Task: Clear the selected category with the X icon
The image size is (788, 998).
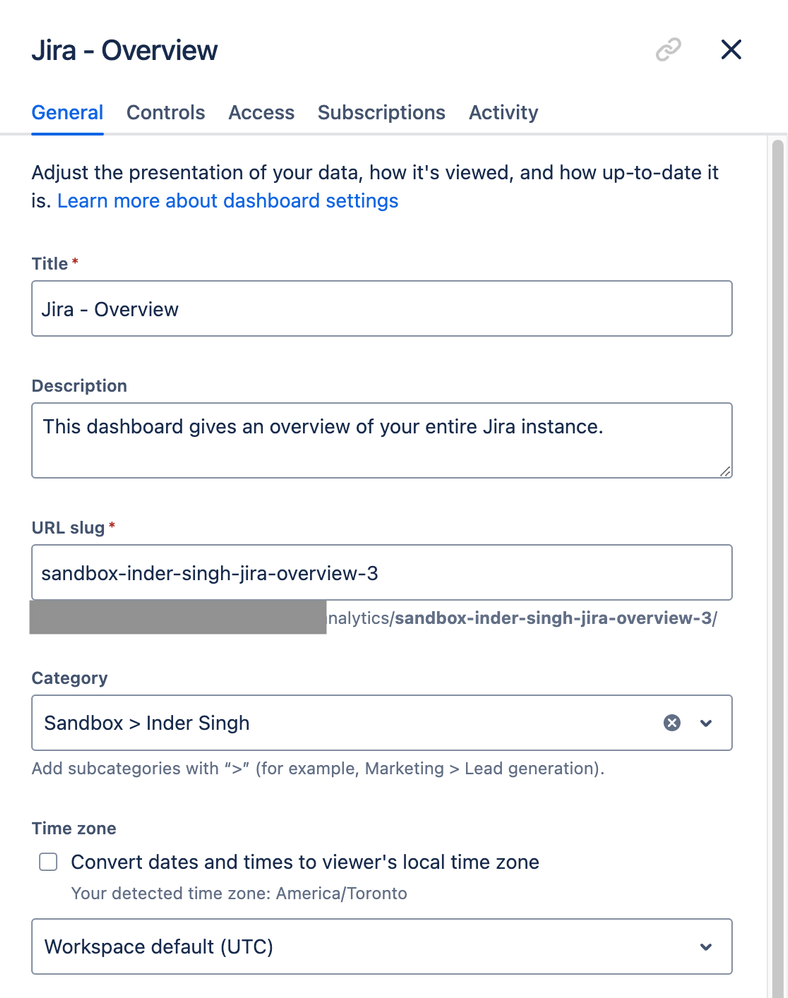Action: (x=671, y=722)
